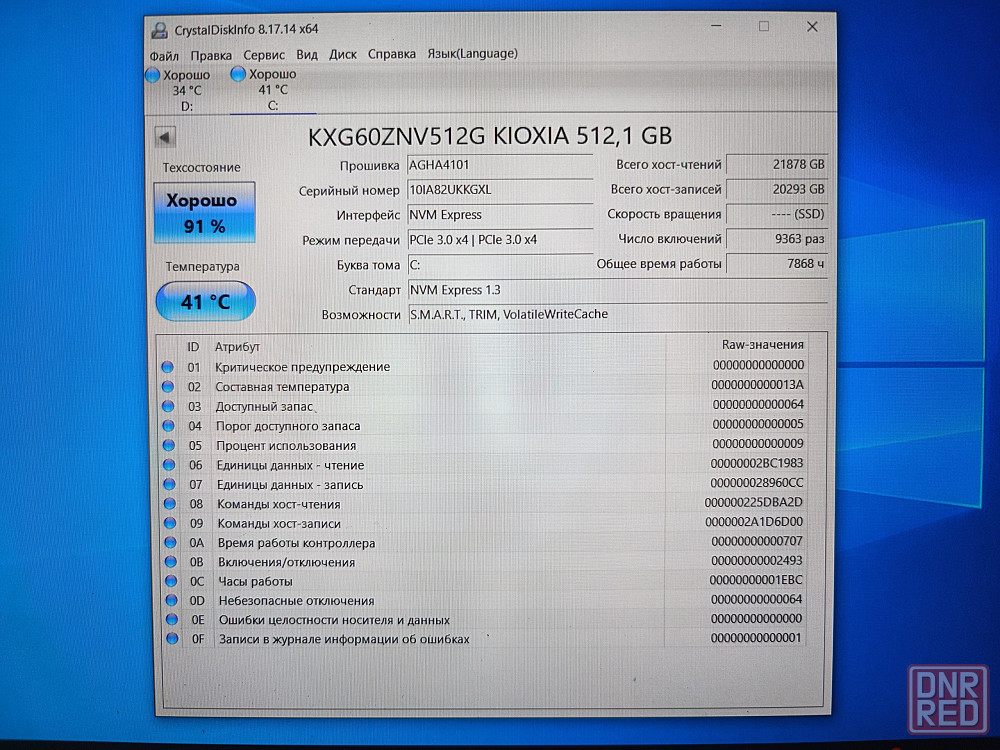
Task: Select the Процент использования attribute text
Action: click(286, 446)
